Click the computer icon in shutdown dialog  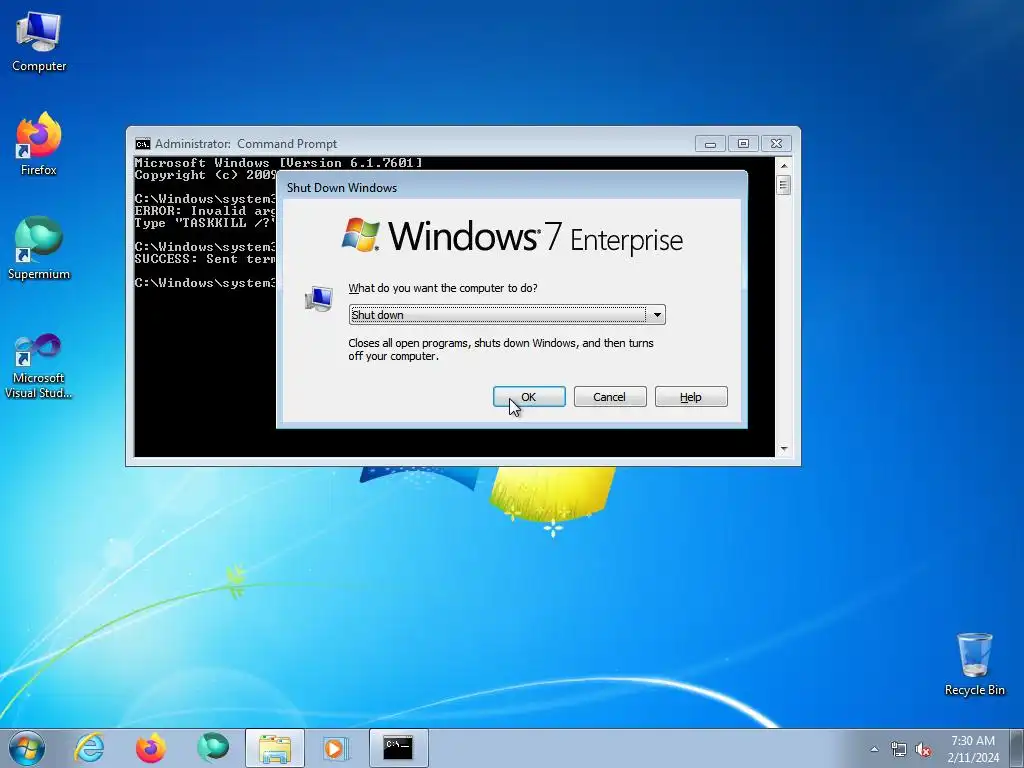319,298
